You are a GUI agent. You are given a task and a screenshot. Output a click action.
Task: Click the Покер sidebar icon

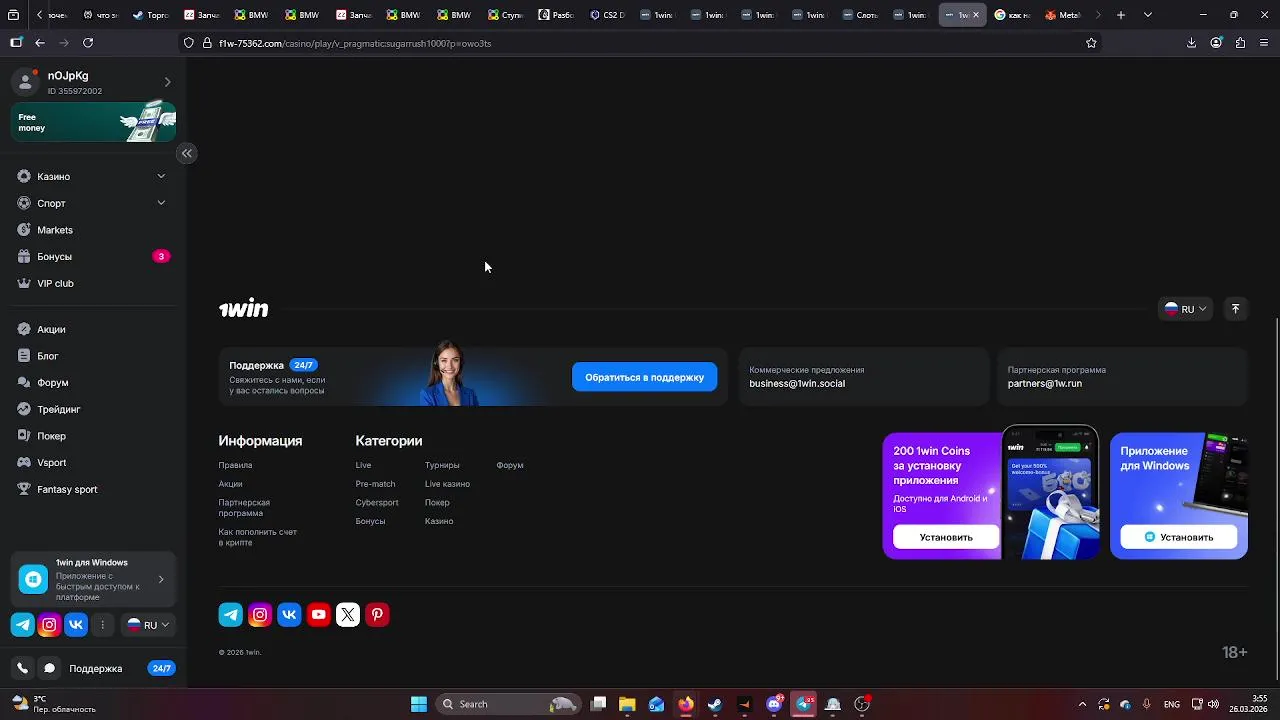[25, 436]
